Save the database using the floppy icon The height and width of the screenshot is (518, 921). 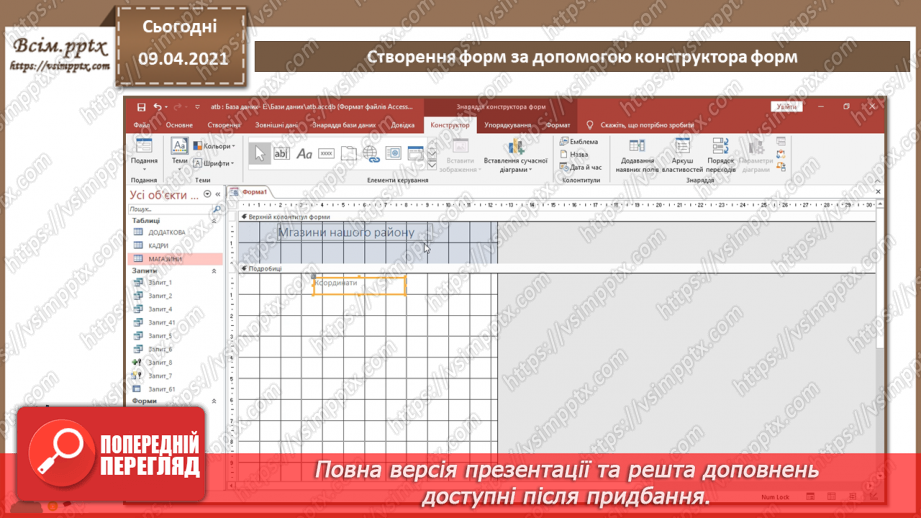click(141, 107)
